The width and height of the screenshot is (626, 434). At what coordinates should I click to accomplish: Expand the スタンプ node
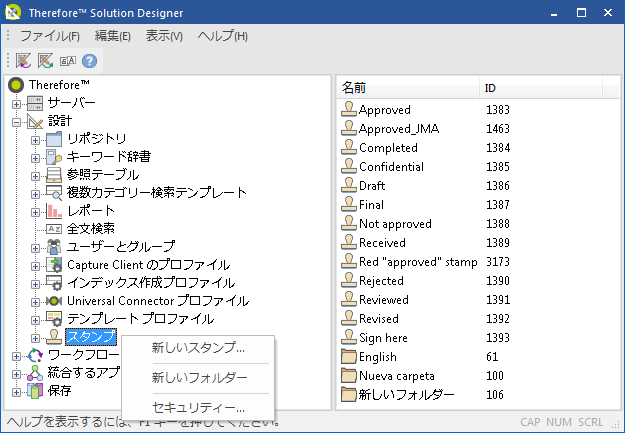tap(36, 338)
